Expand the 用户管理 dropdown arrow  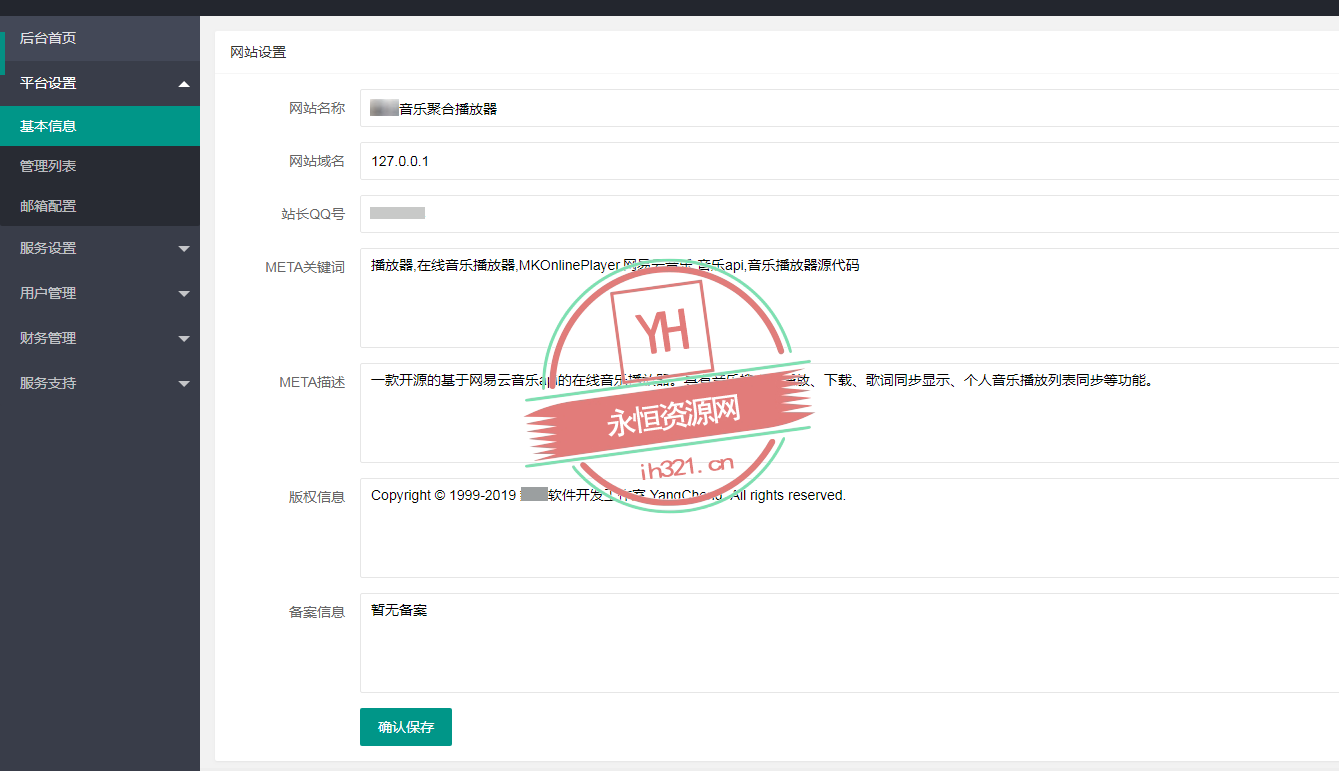pyautogui.click(x=183, y=294)
